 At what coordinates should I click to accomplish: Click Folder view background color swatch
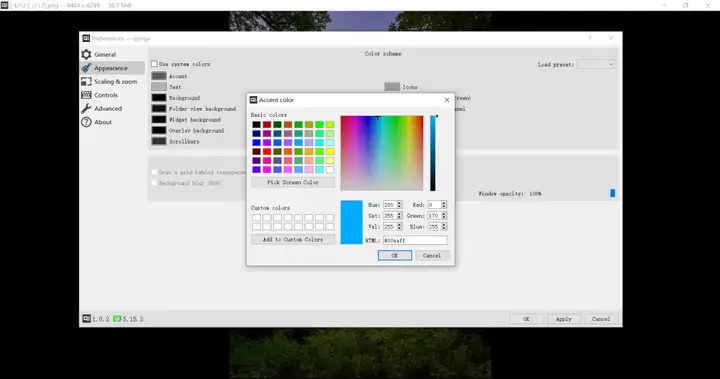(159, 108)
